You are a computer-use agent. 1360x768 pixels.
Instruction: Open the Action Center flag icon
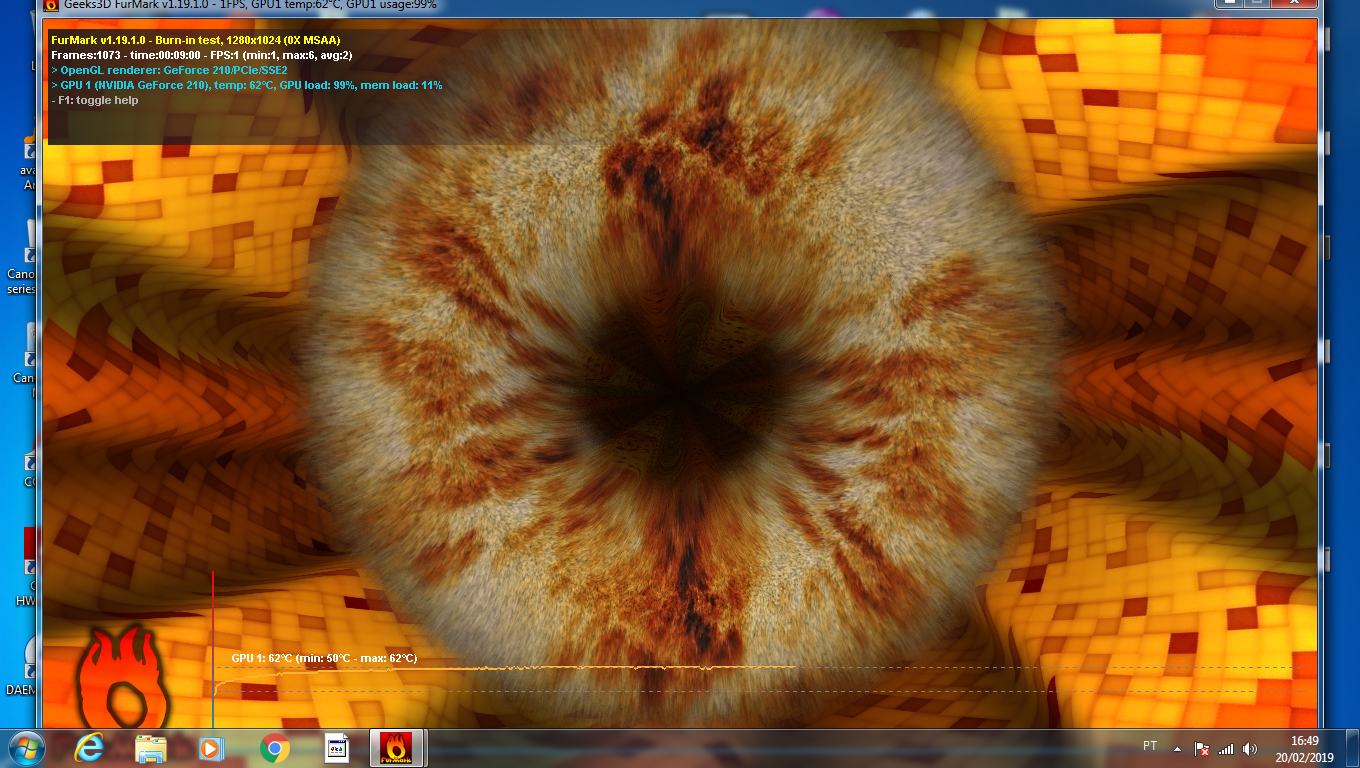[1203, 748]
